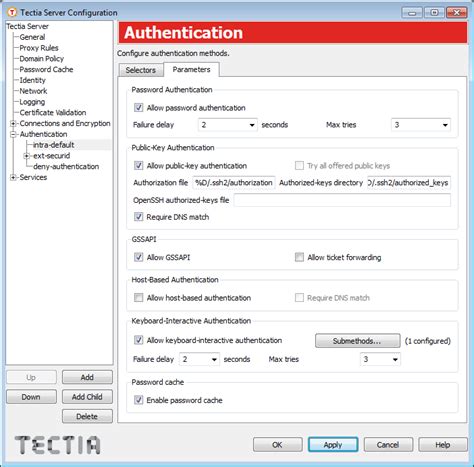Viewport: 474px width, 467px height.
Task: Click the Add Child button
Action: (x=87, y=397)
